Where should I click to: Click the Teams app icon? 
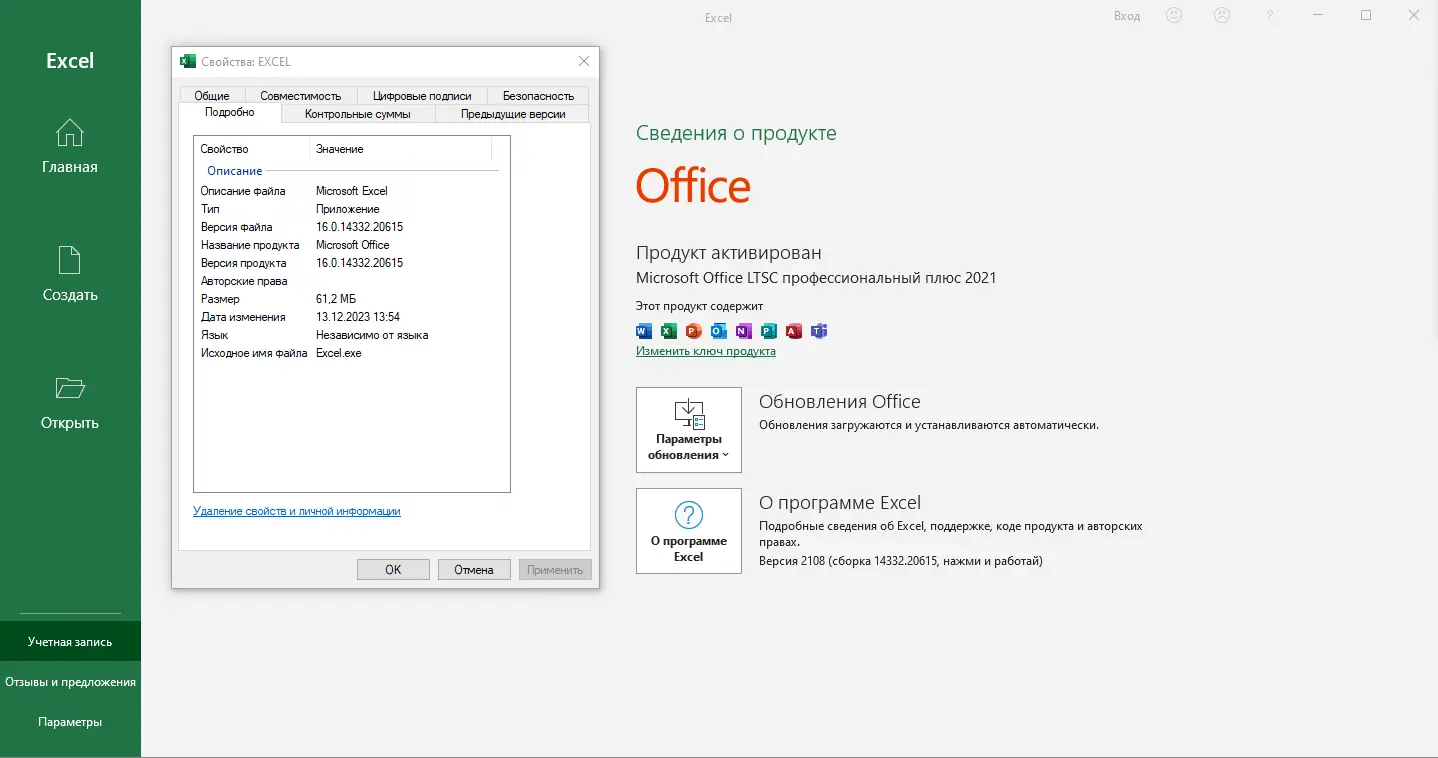(819, 331)
